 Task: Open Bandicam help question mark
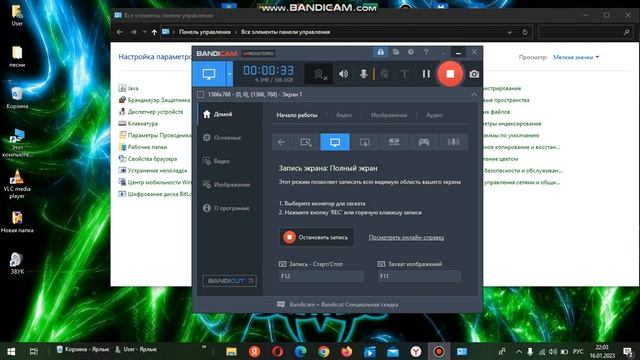[426, 52]
